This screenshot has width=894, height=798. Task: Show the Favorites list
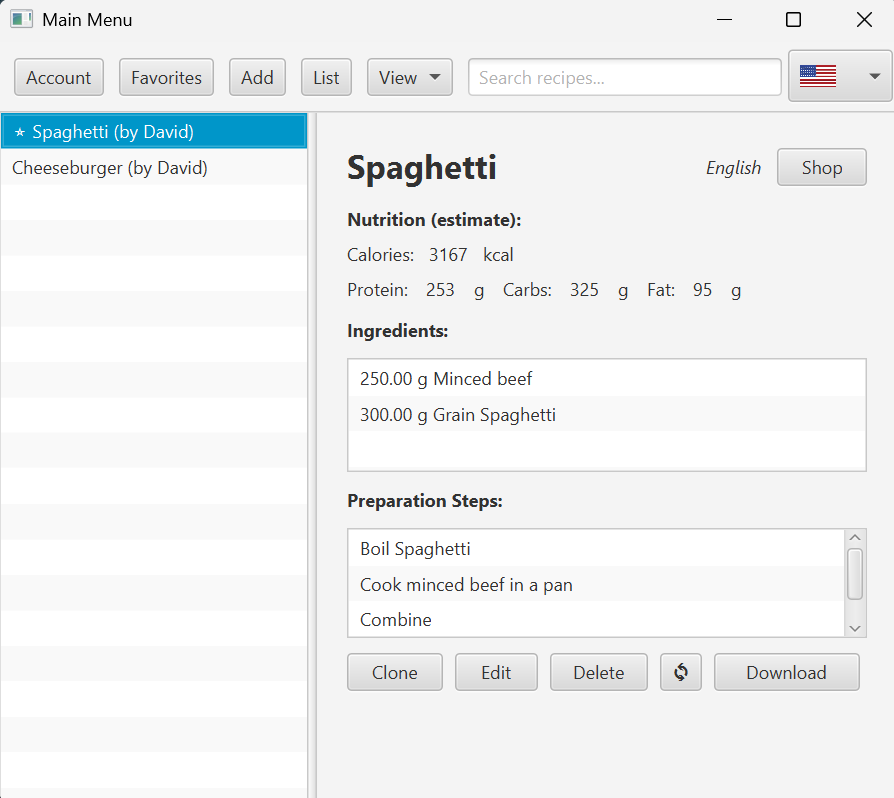tap(166, 77)
